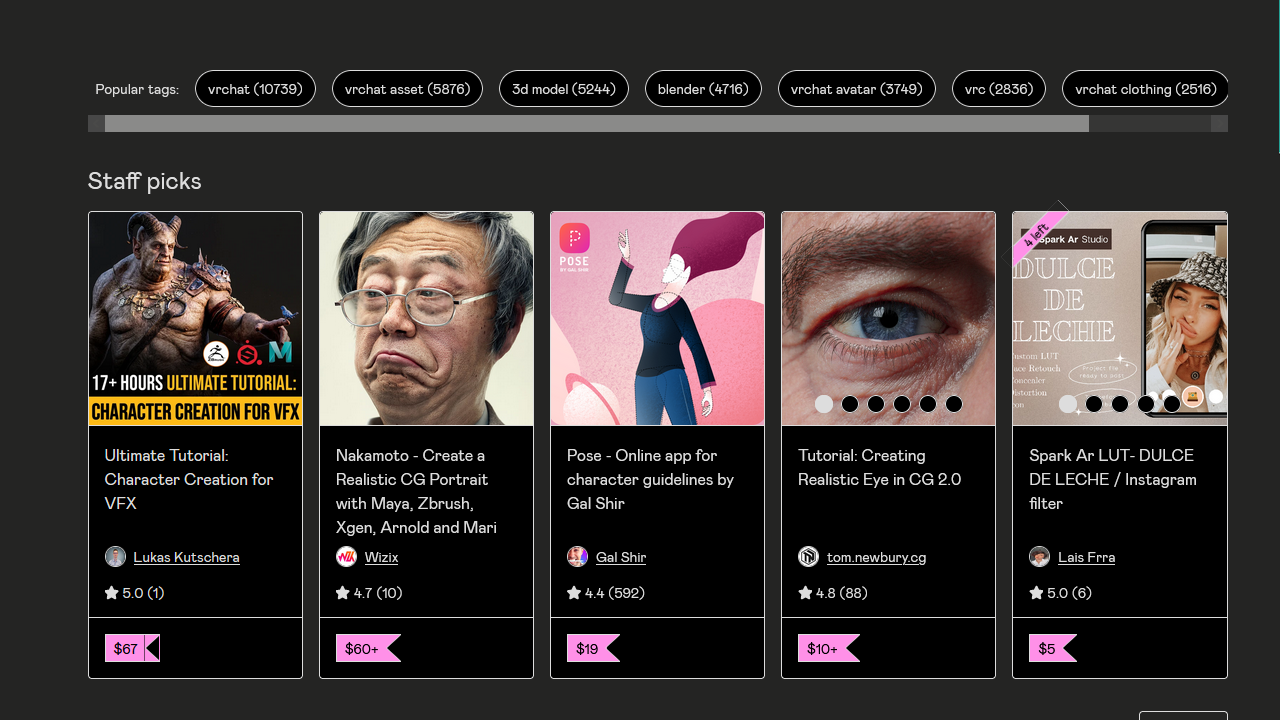Click the tom.newbury.cg avatar icon
Image resolution: width=1280 pixels, height=720 pixels.
coord(808,557)
